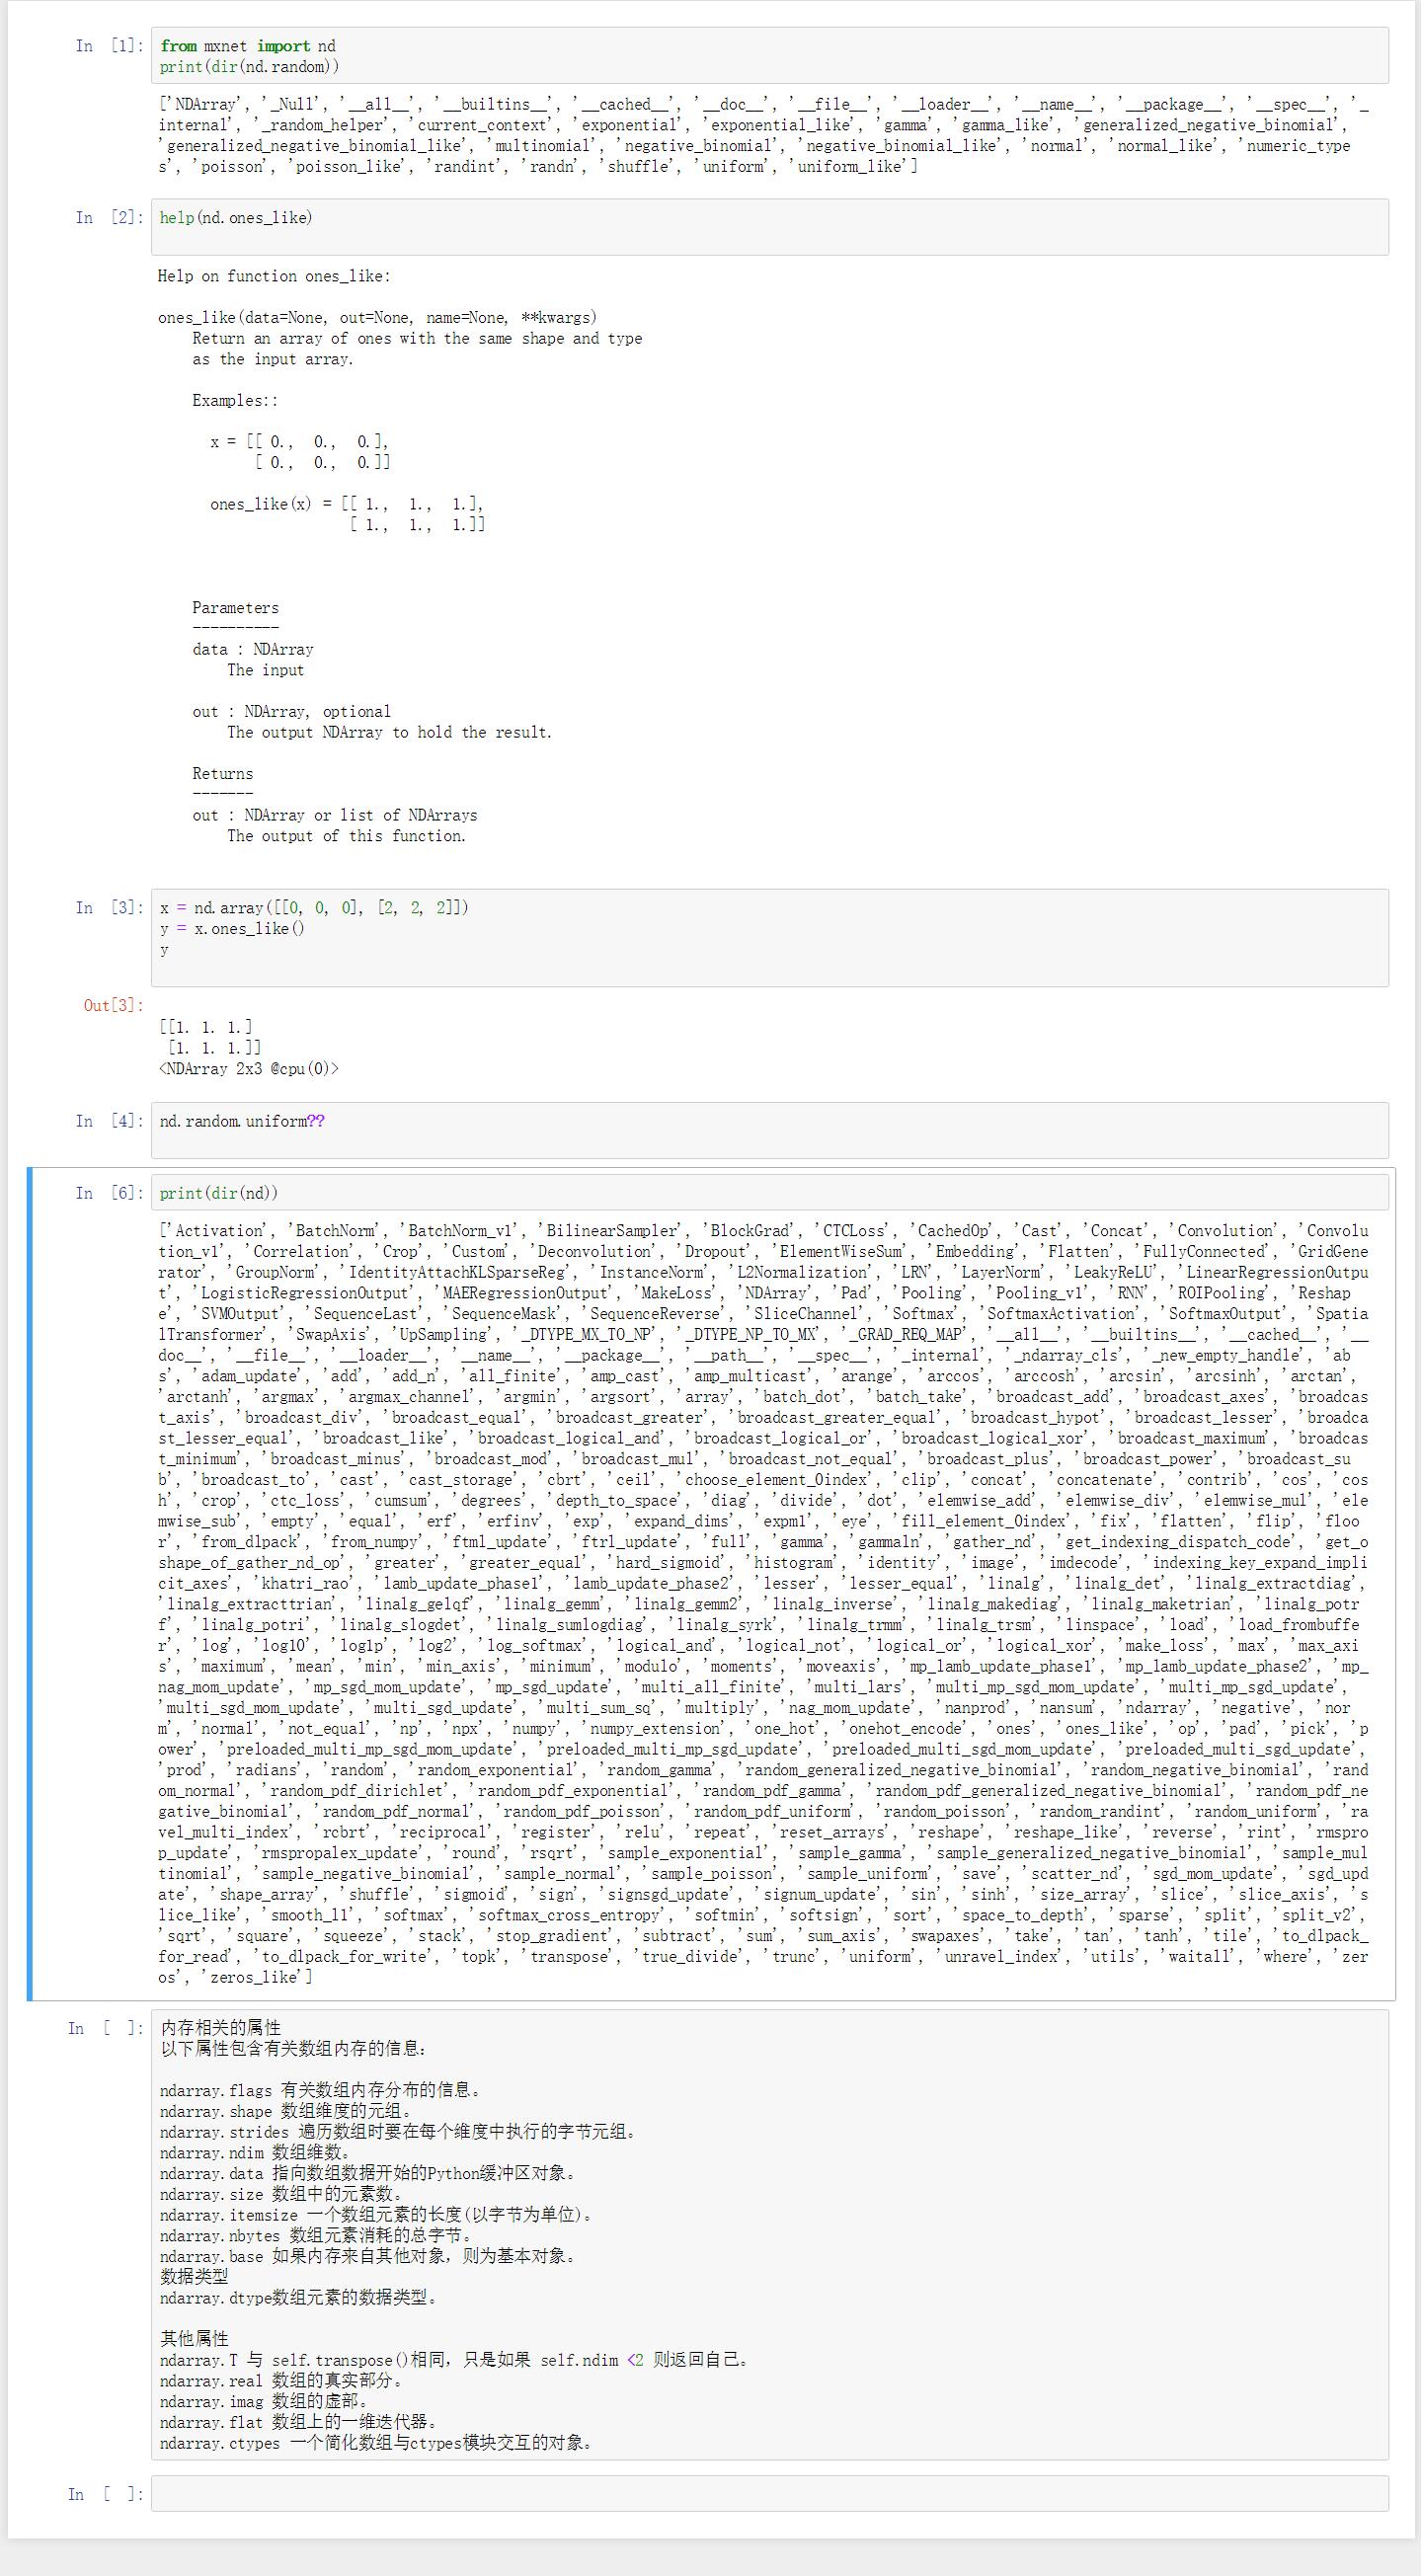This screenshot has width=1421, height=2576.
Task: Click the In [3]: prompt
Action: coord(110,907)
